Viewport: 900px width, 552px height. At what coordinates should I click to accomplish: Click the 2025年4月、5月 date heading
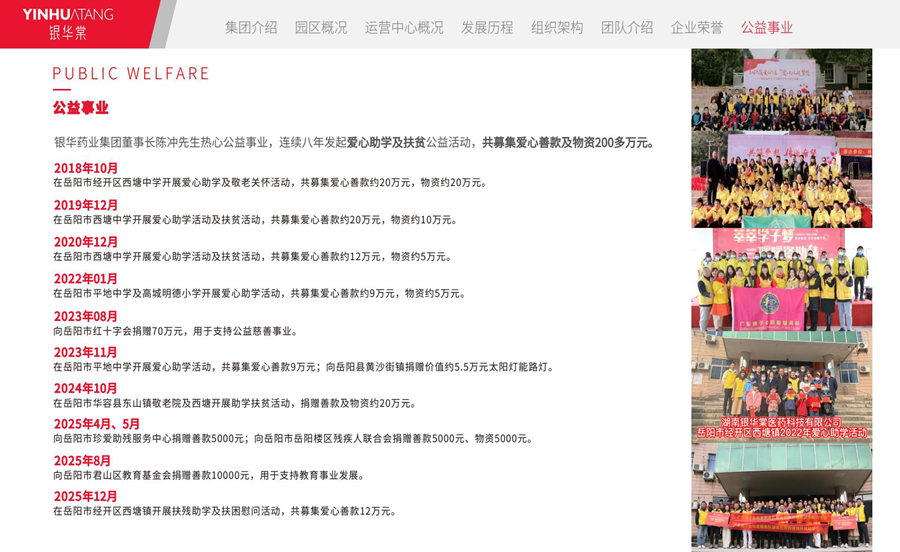[97, 424]
